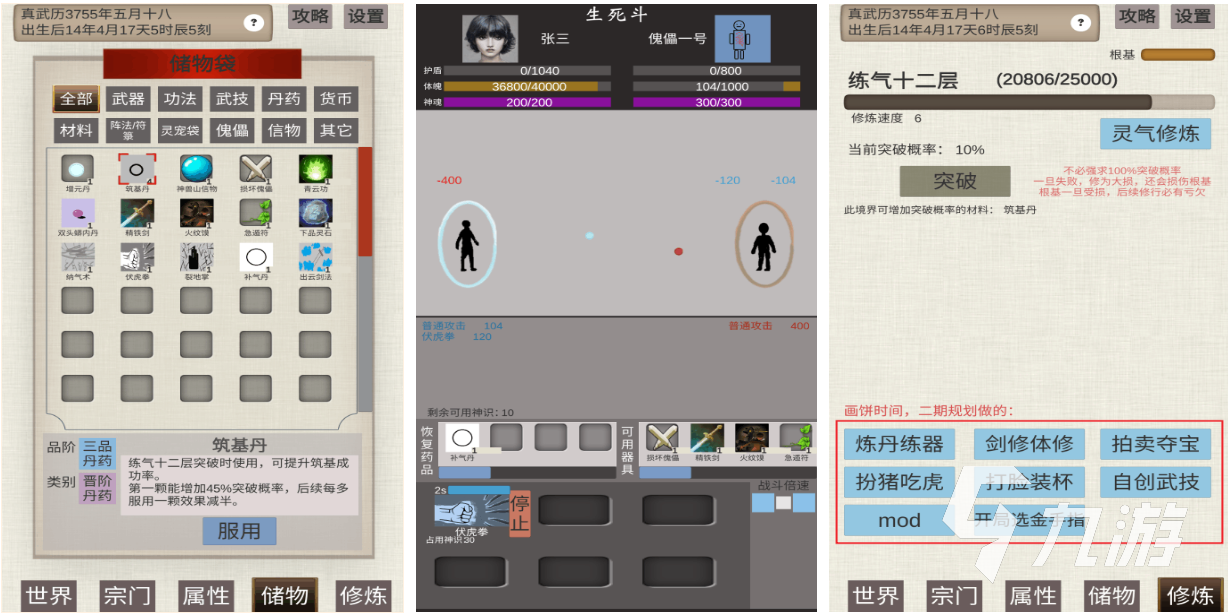This screenshot has width=1228, height=614.
Task: Click the storage bag red scrollbar
Action: click(365, 200)
